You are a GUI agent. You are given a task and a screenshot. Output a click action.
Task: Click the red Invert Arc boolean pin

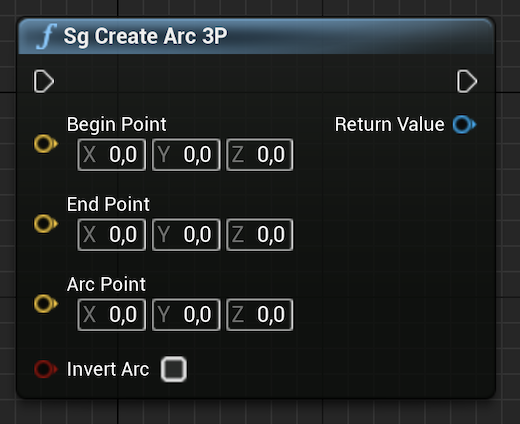pyautogui.click(x=46, y=369)
